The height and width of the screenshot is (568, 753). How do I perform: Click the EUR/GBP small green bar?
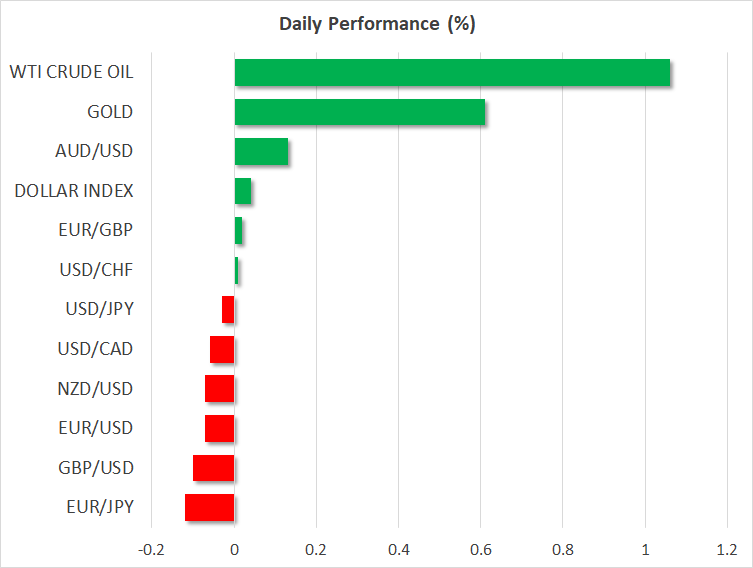pos(238,231)
